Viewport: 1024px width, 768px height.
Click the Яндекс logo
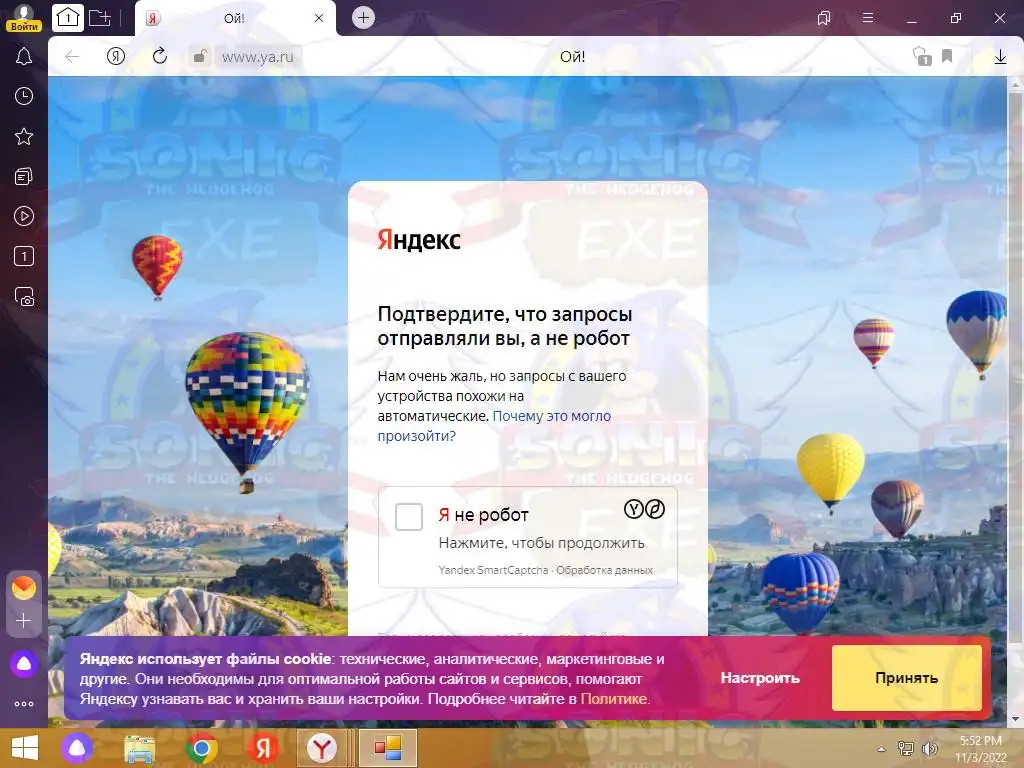(x=419, y=240)
